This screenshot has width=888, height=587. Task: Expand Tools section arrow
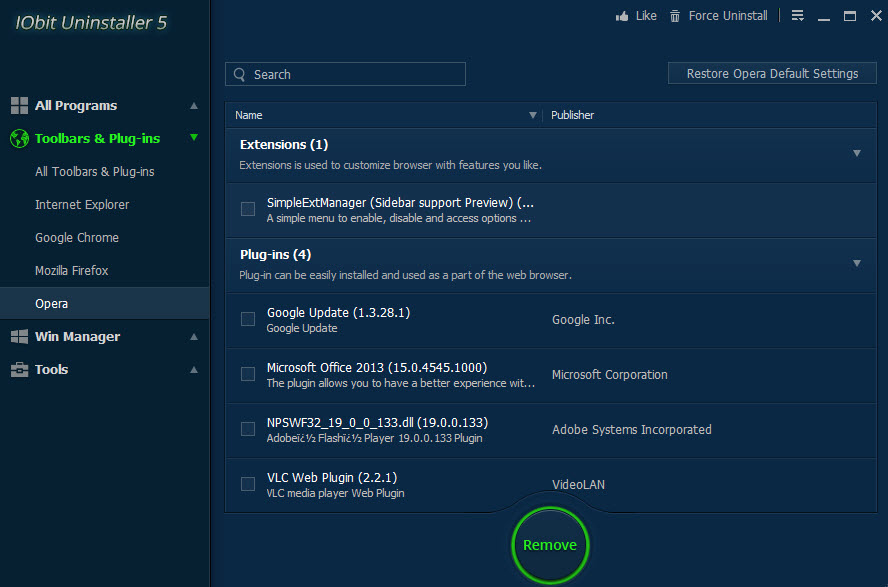tap(194, 369)
